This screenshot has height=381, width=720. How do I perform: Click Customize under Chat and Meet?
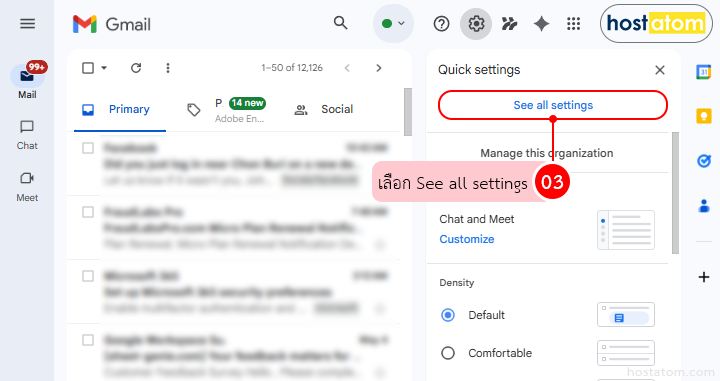click(x=467, y=239)
